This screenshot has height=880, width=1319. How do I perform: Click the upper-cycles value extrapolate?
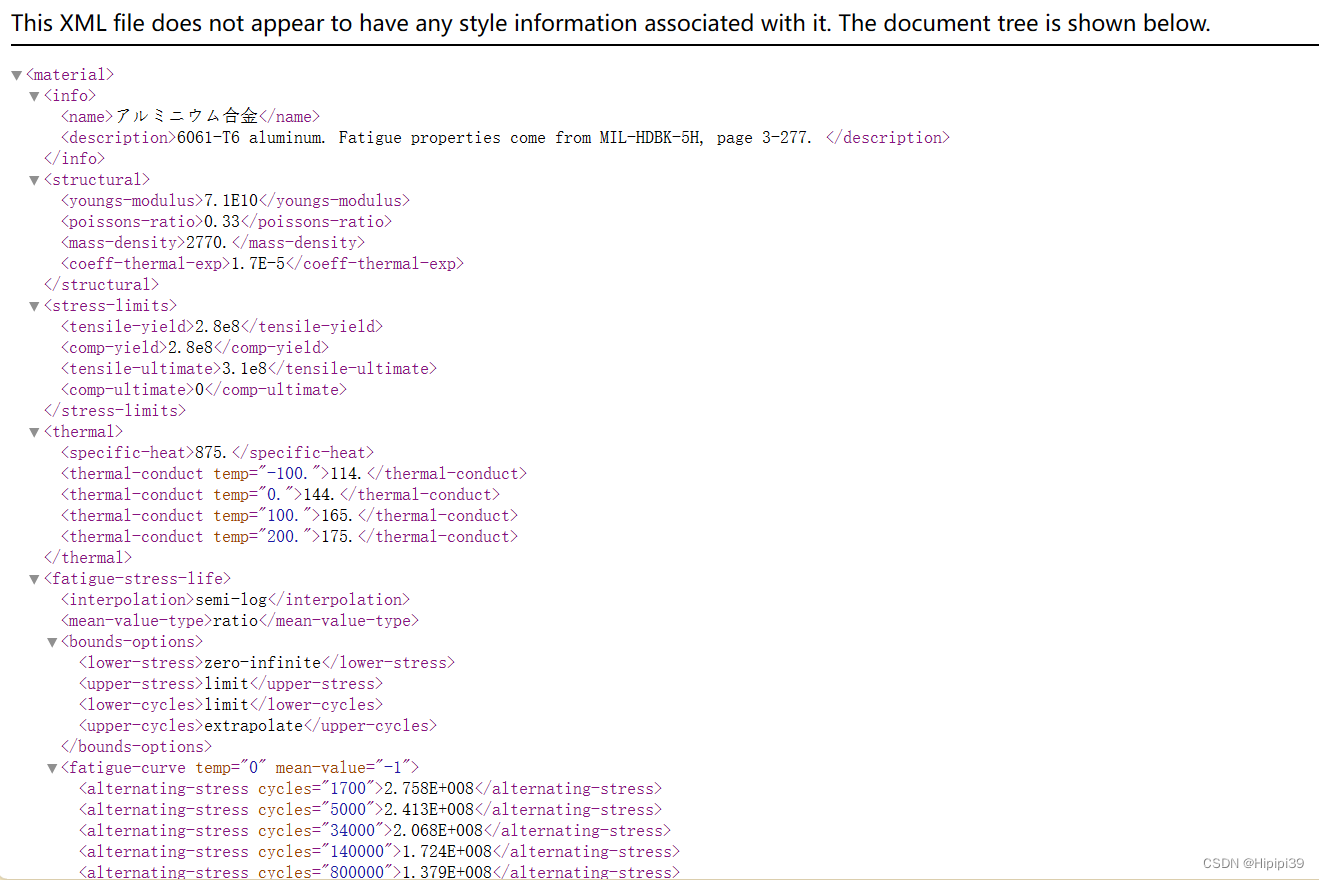pyautogui.click(x=253, y=726)
